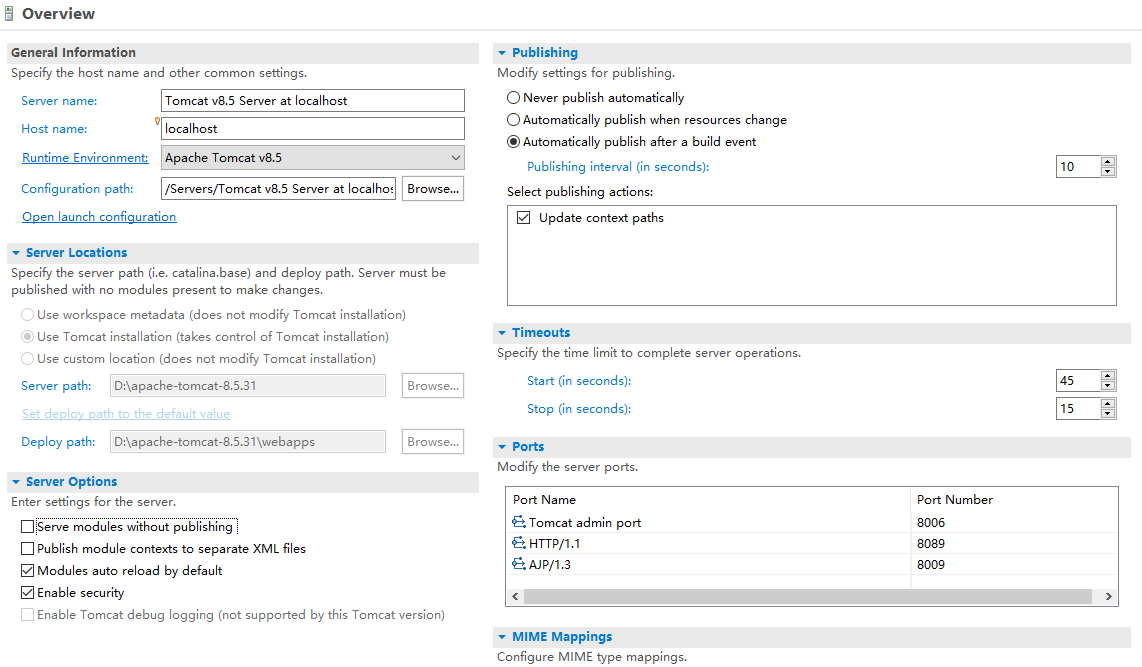Click the Server path field
This screenshot has width=1142, height=667.
tap(248, 386)
